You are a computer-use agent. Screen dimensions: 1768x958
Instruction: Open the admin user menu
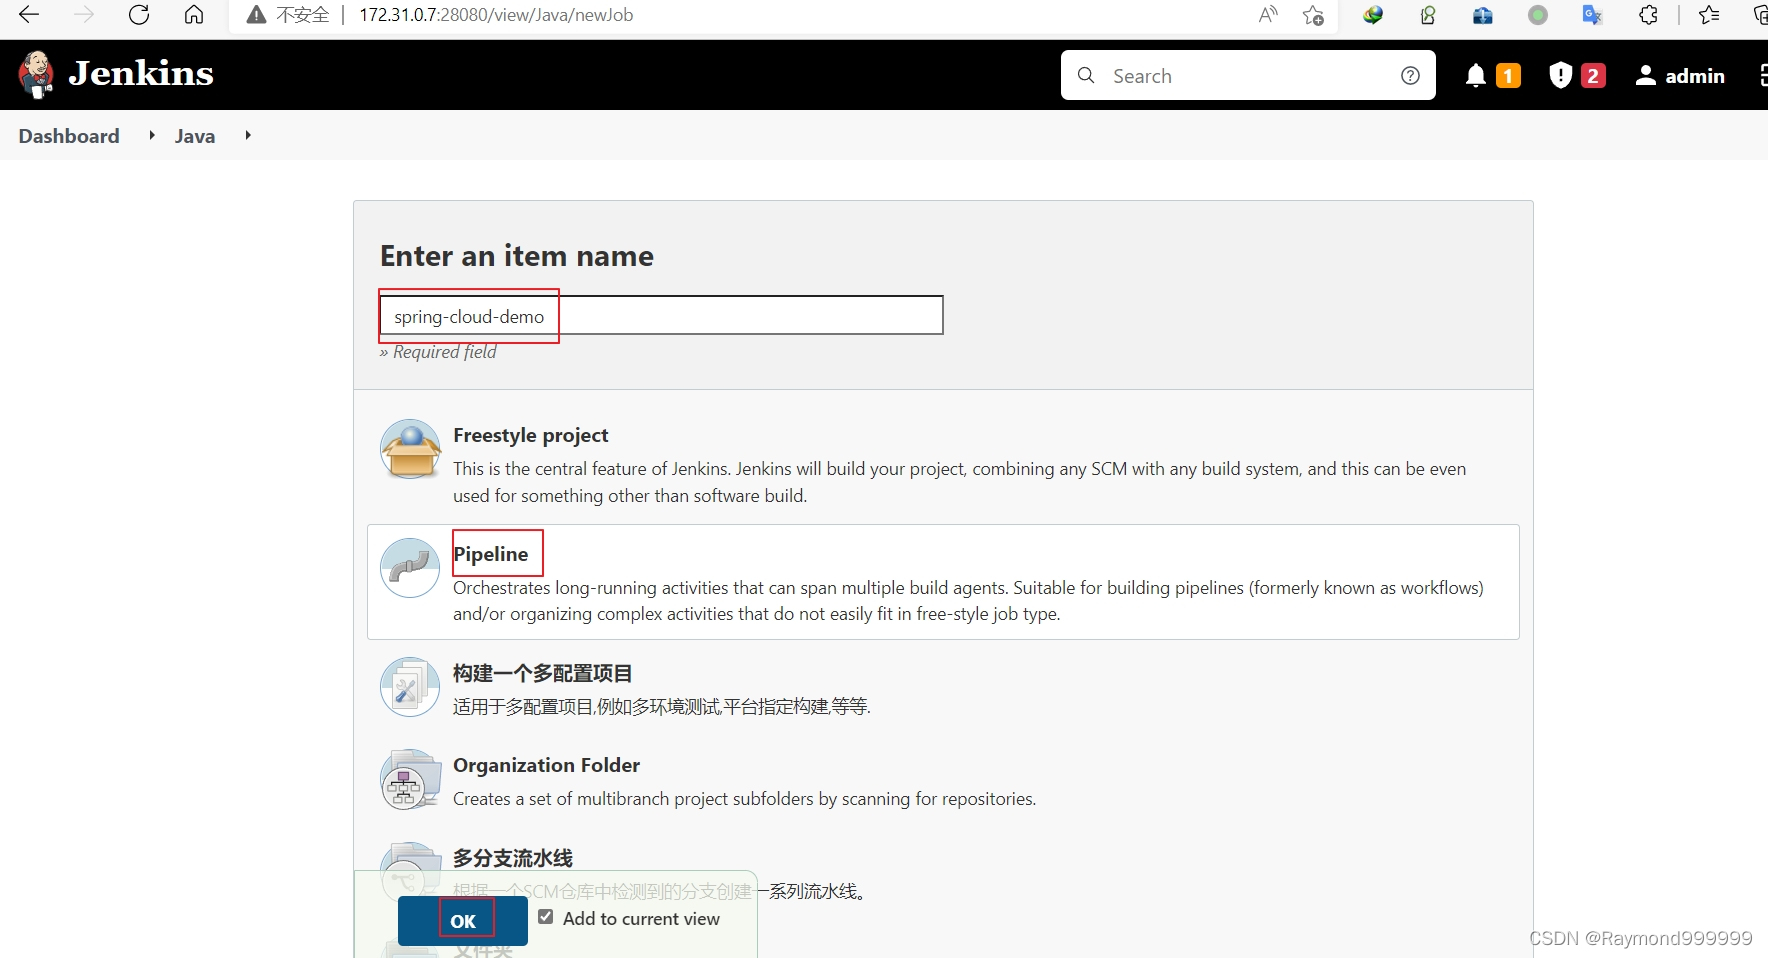(1680, 75)
